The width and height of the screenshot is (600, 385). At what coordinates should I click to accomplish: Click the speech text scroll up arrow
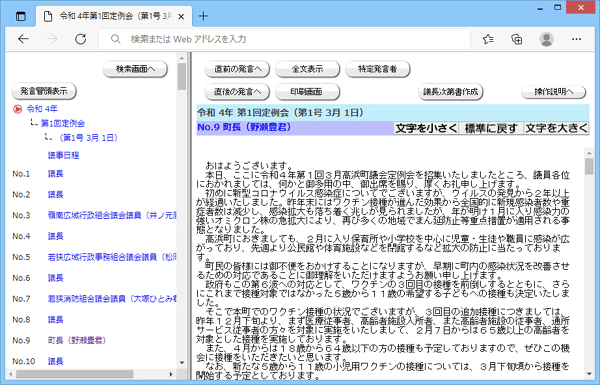tap(589, 153)
